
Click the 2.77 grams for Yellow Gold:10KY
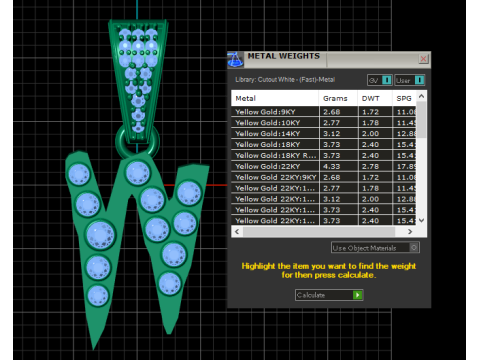pyautogui.click(x=338, y=123)
